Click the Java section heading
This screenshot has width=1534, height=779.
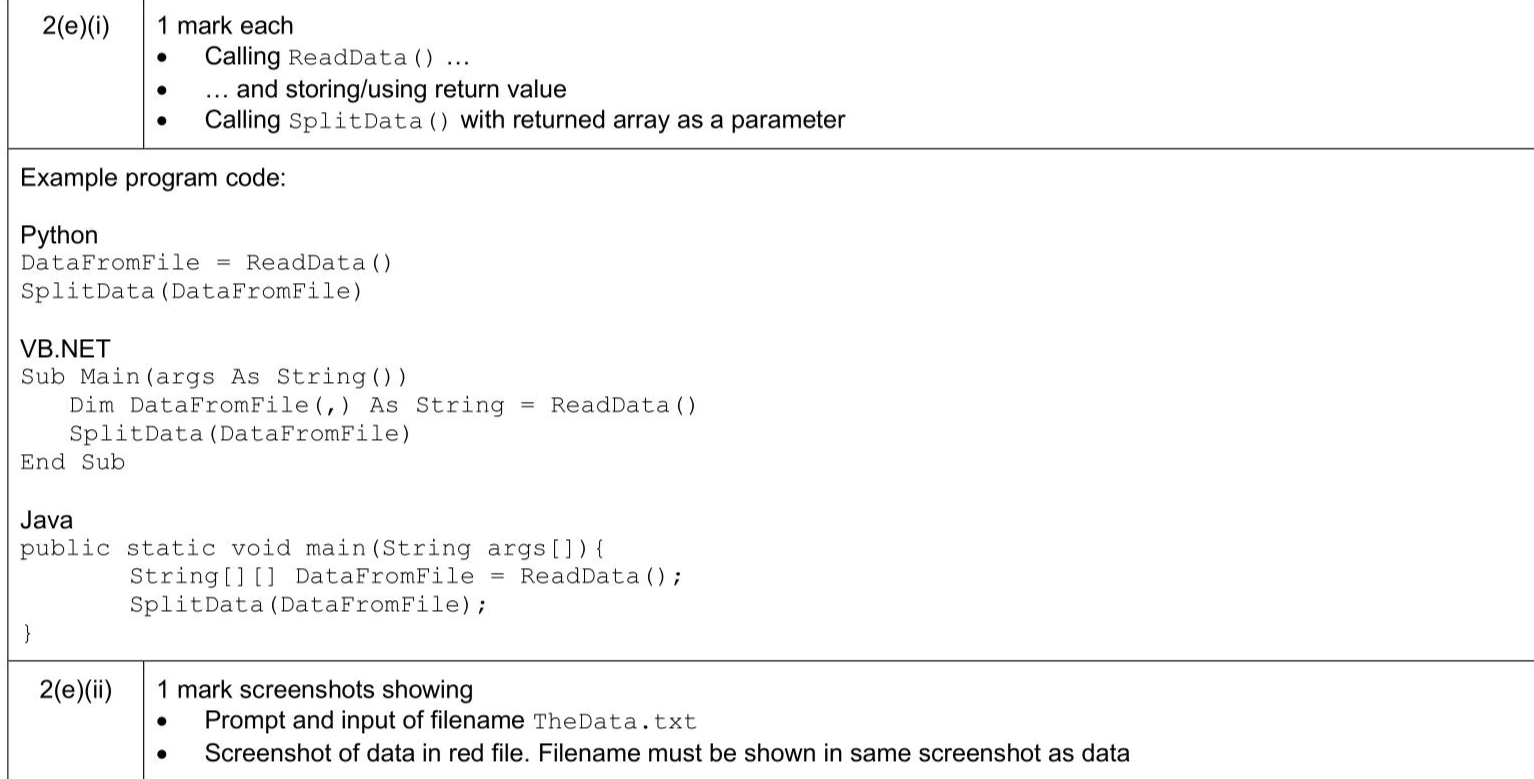[47, 520]
